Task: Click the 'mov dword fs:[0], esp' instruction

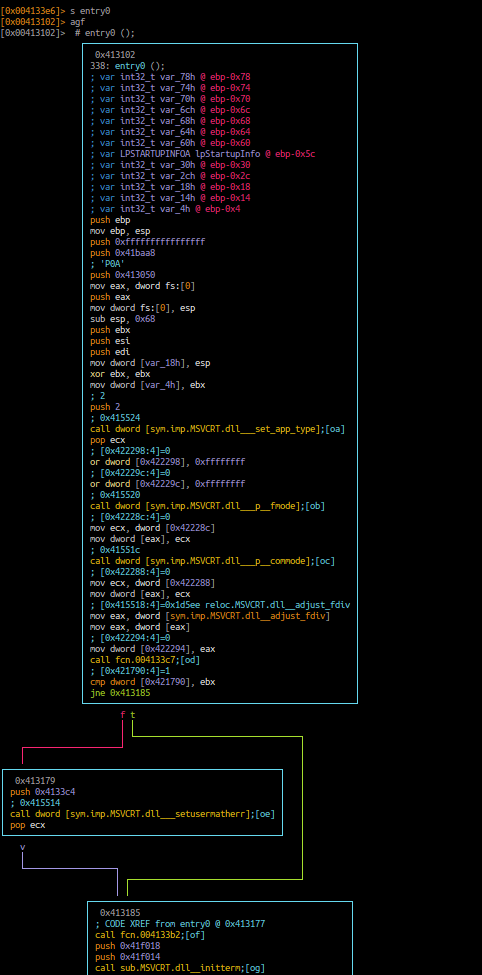Action: tap(142, 308)
